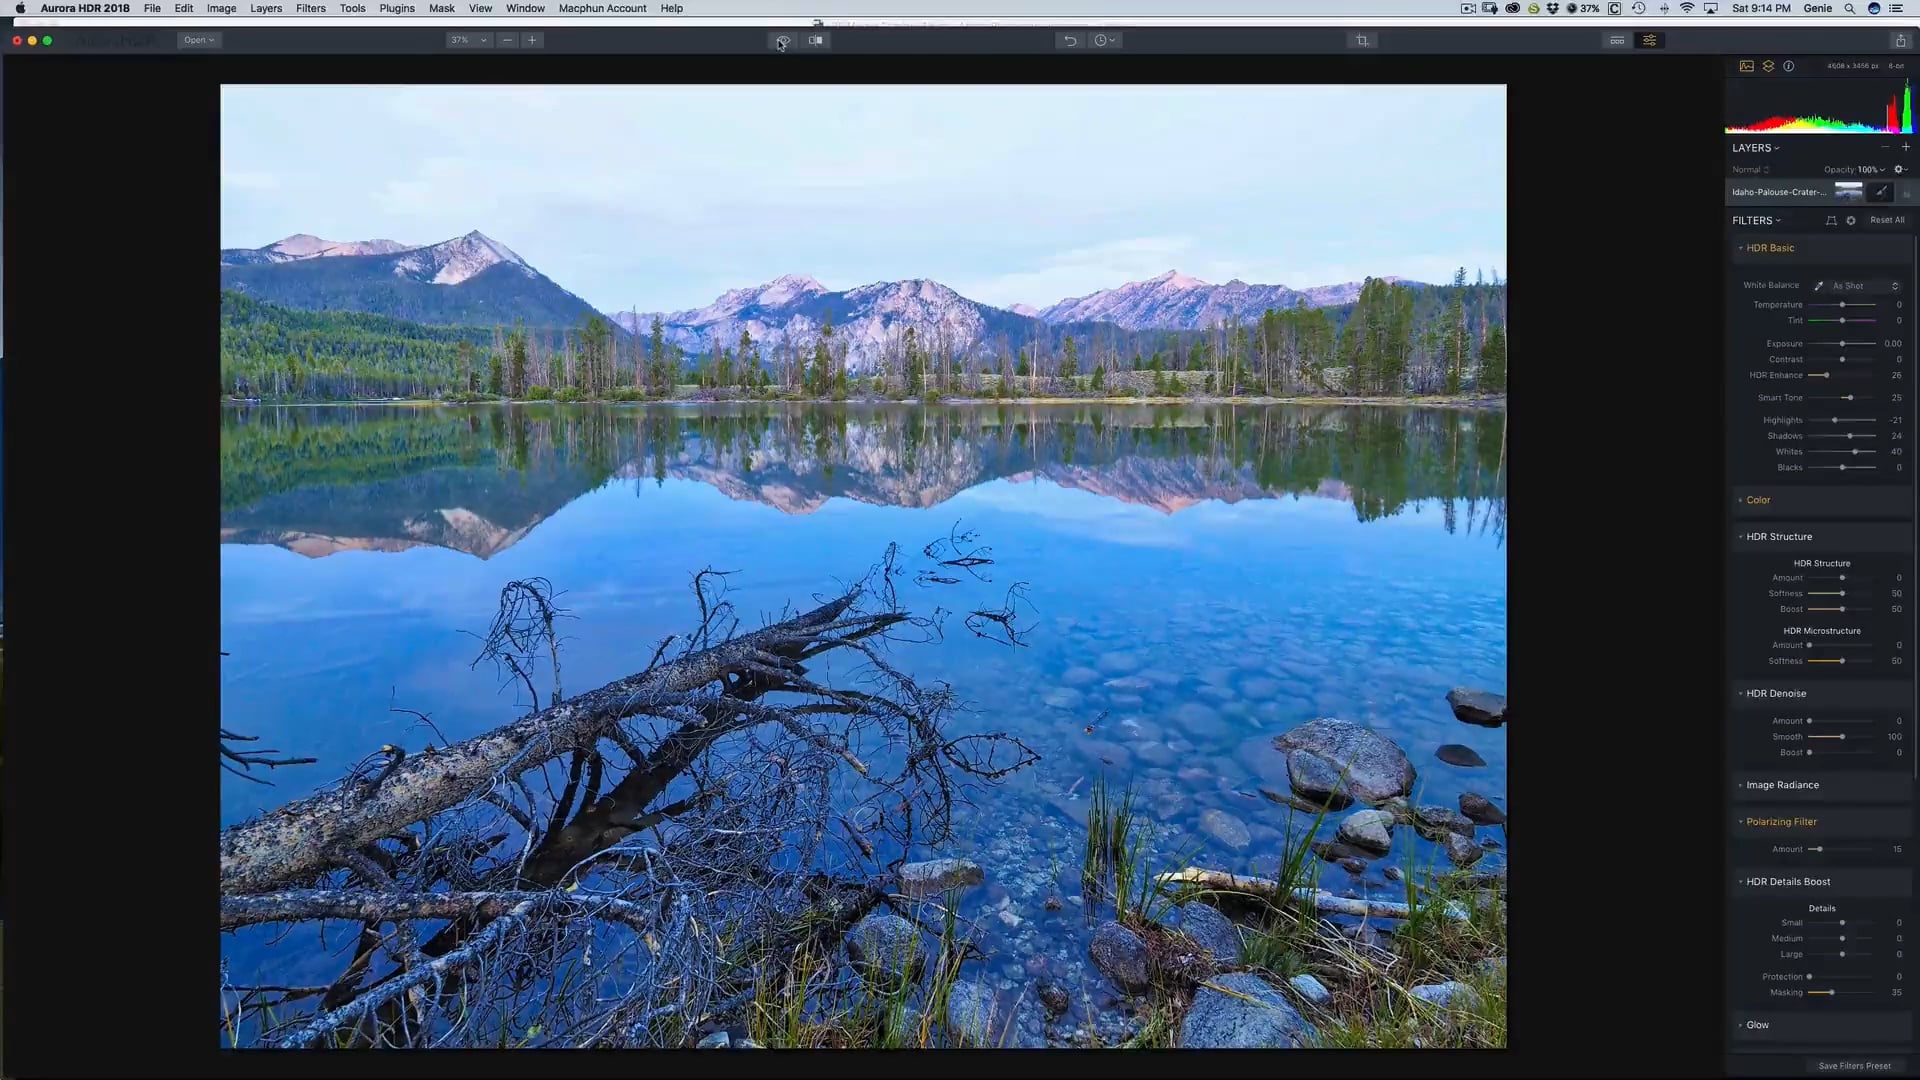The image size is (1920, 1080).
Task: Open the zoom level 37% dropdown
Action: (467, 40)
